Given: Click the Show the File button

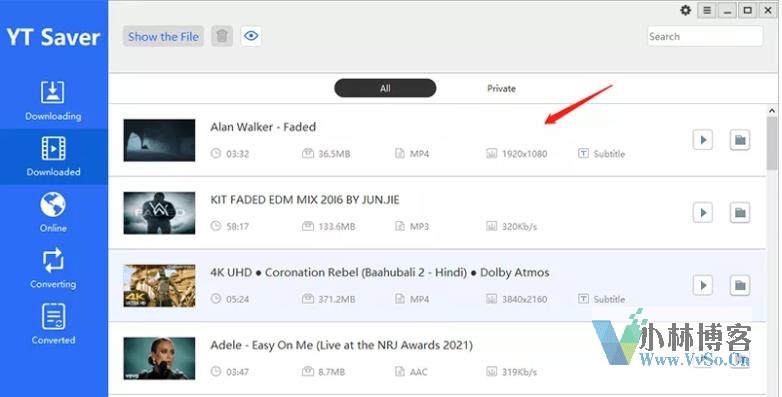Looking at the screenshot, I should 163,36.
